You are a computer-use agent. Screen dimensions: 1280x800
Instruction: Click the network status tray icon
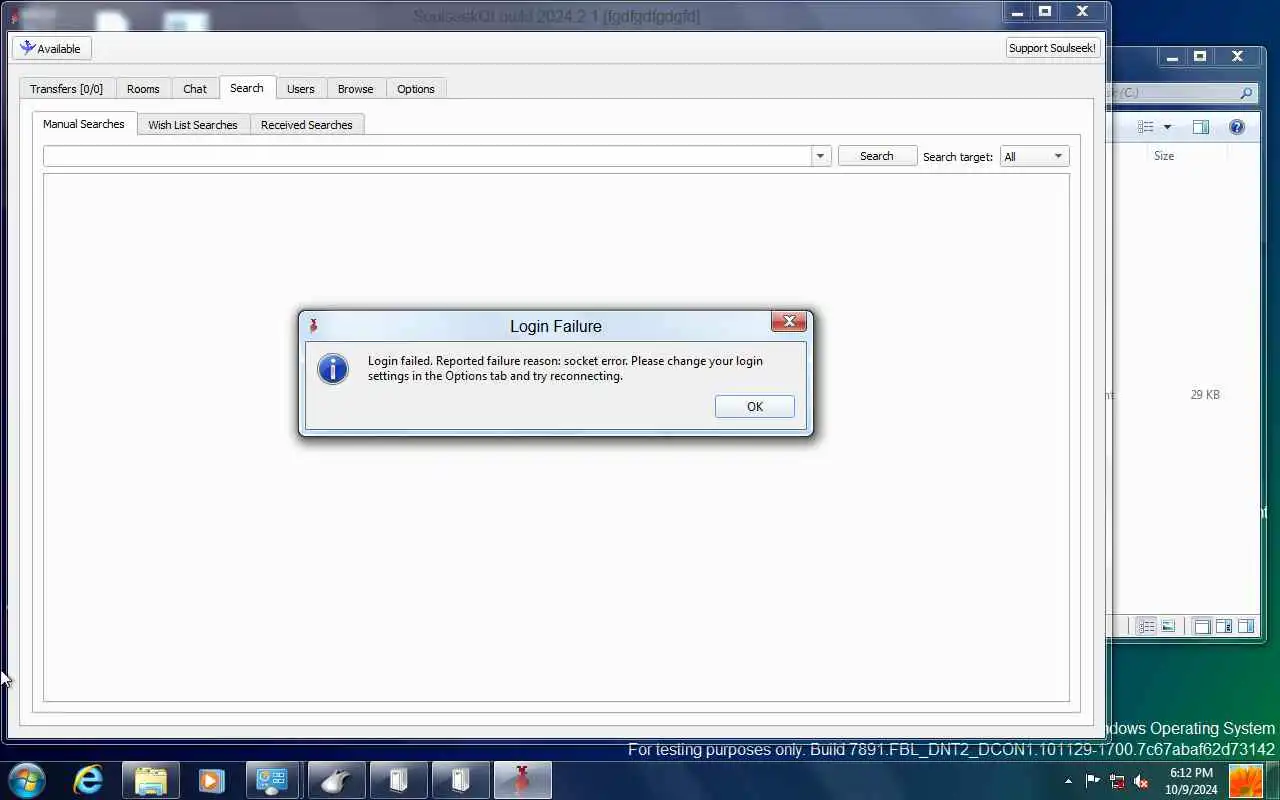pos(1117,781)
